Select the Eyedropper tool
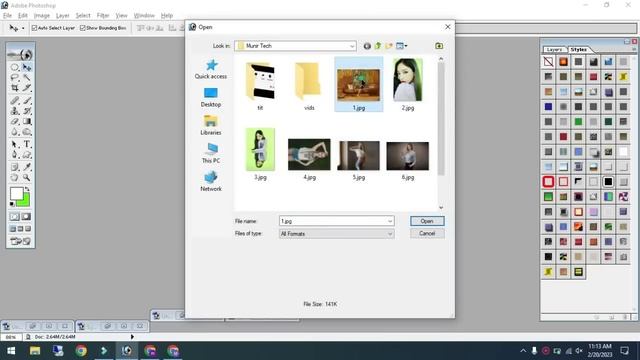The image size is (640, 360). pos(27,167)
